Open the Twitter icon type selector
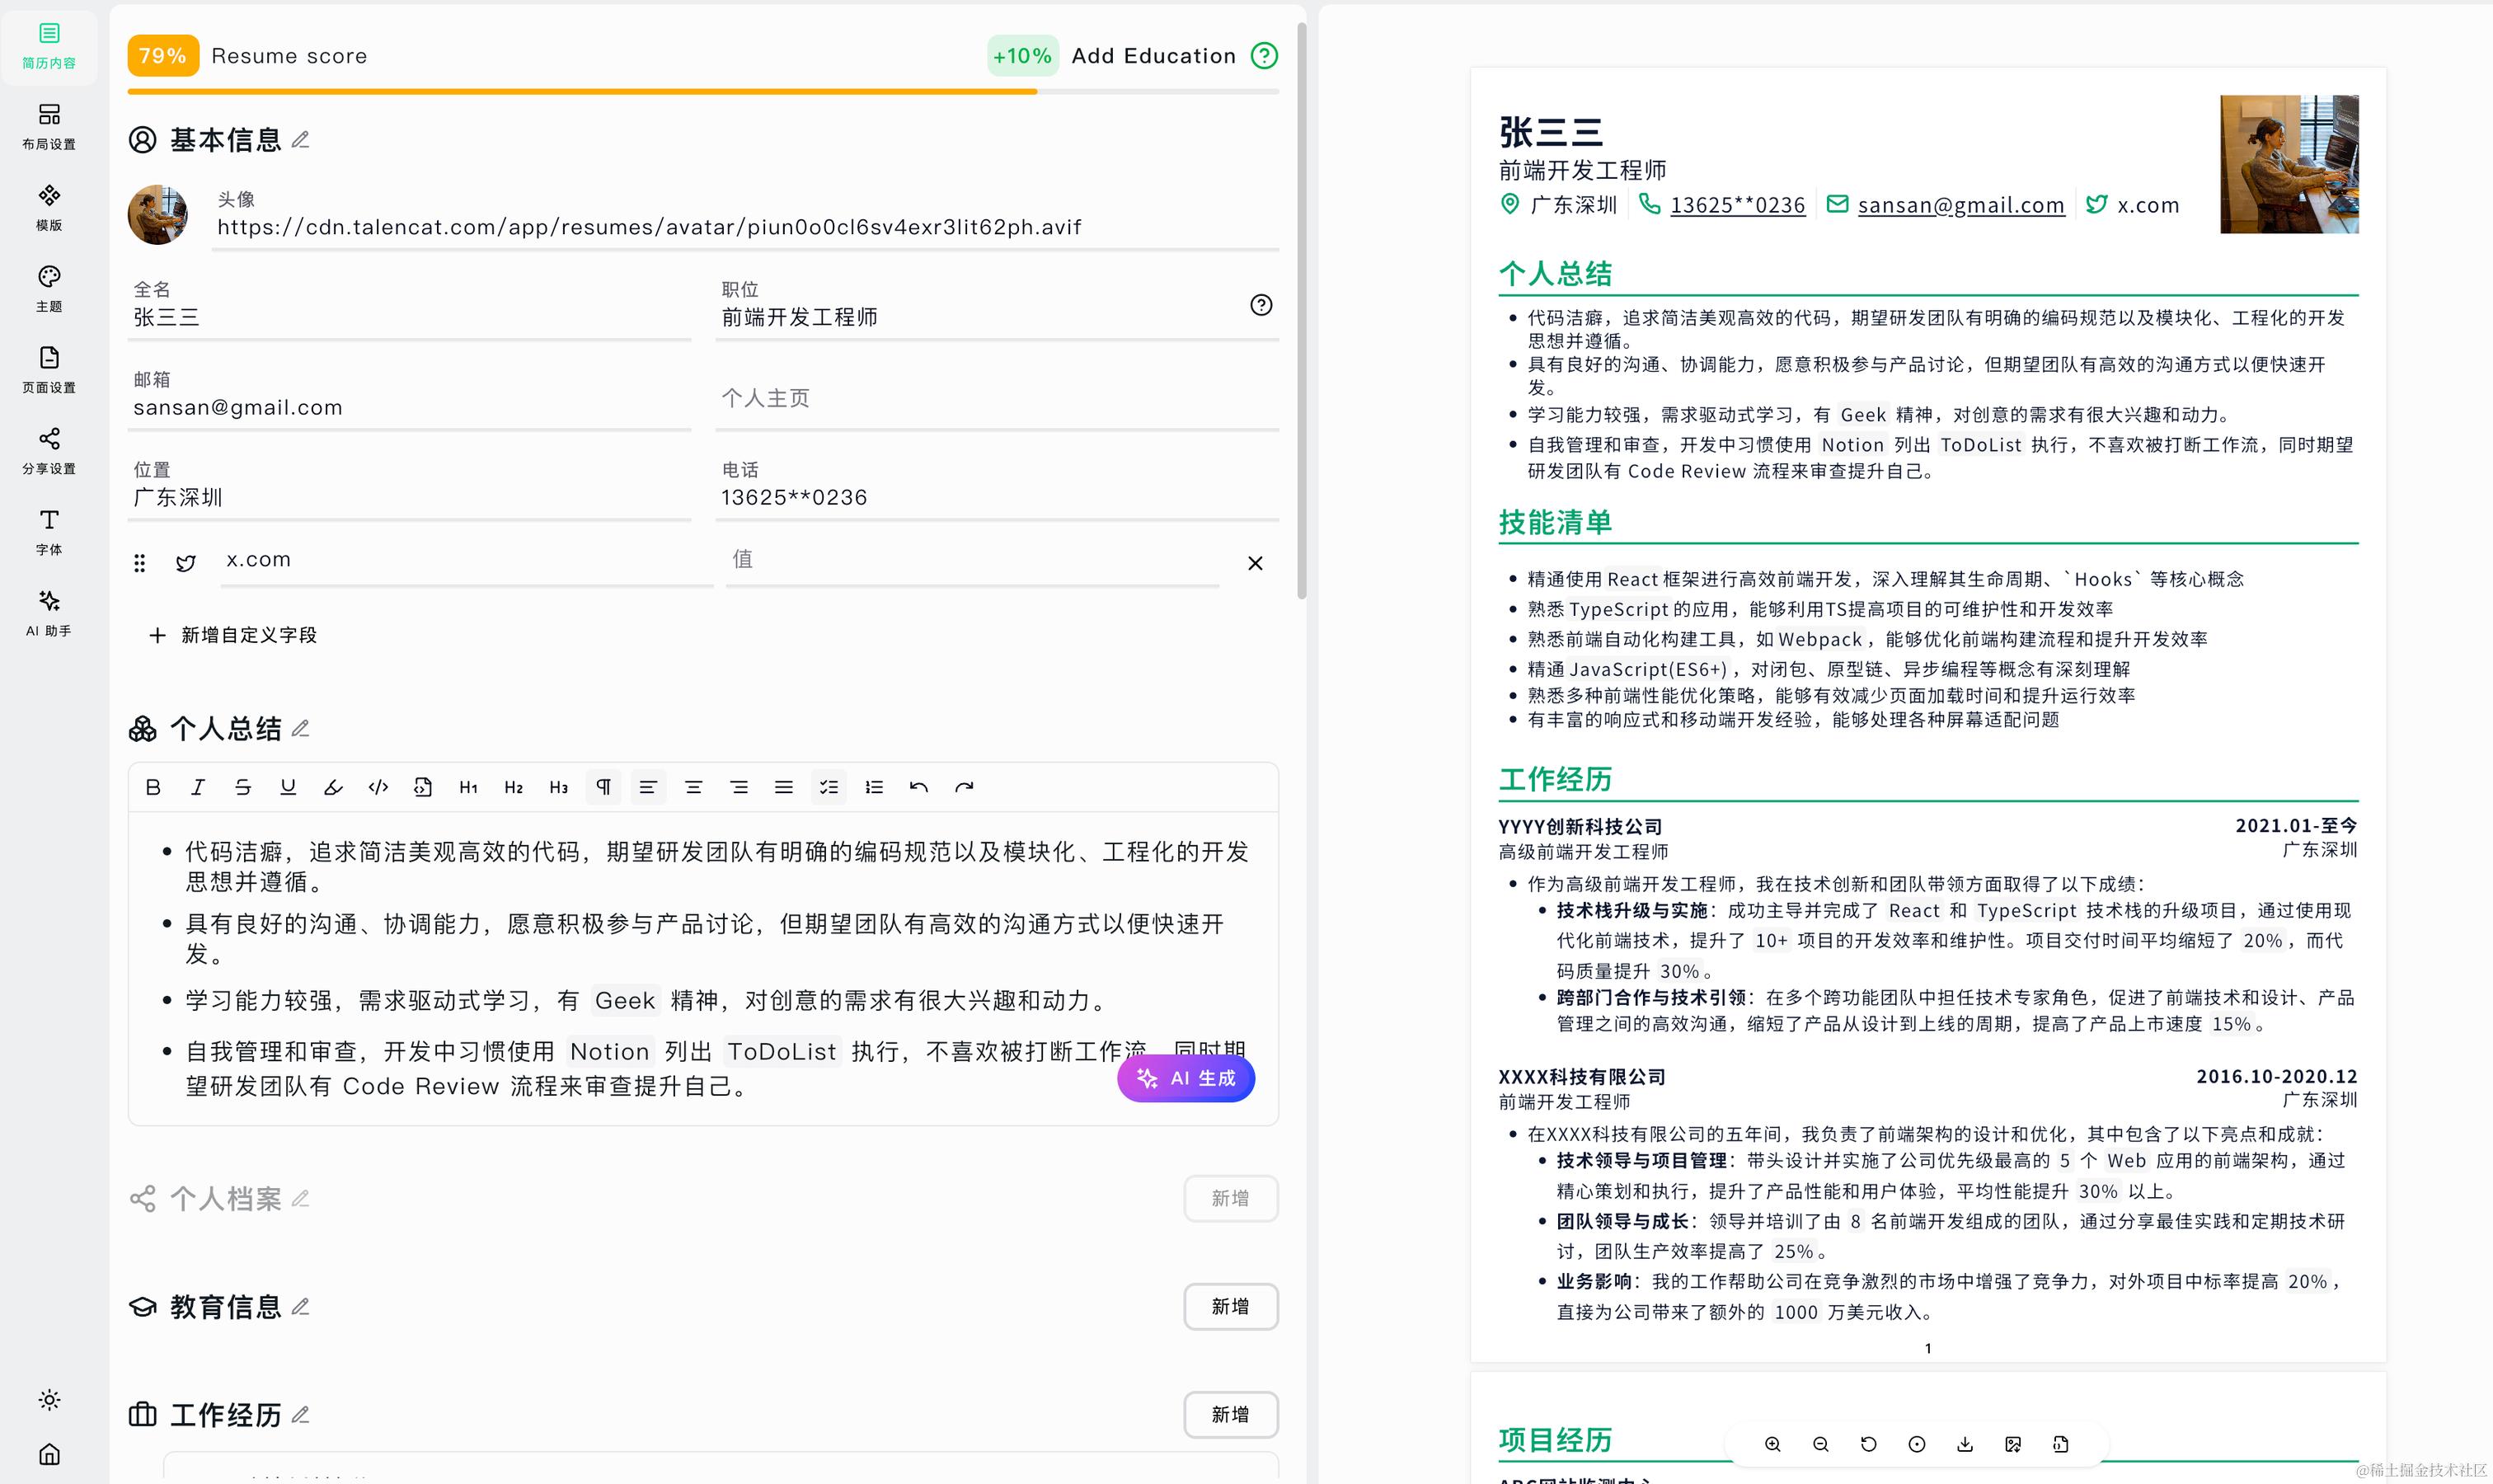The height and width of the screenshot is (1484, 2493). [185, 563]
